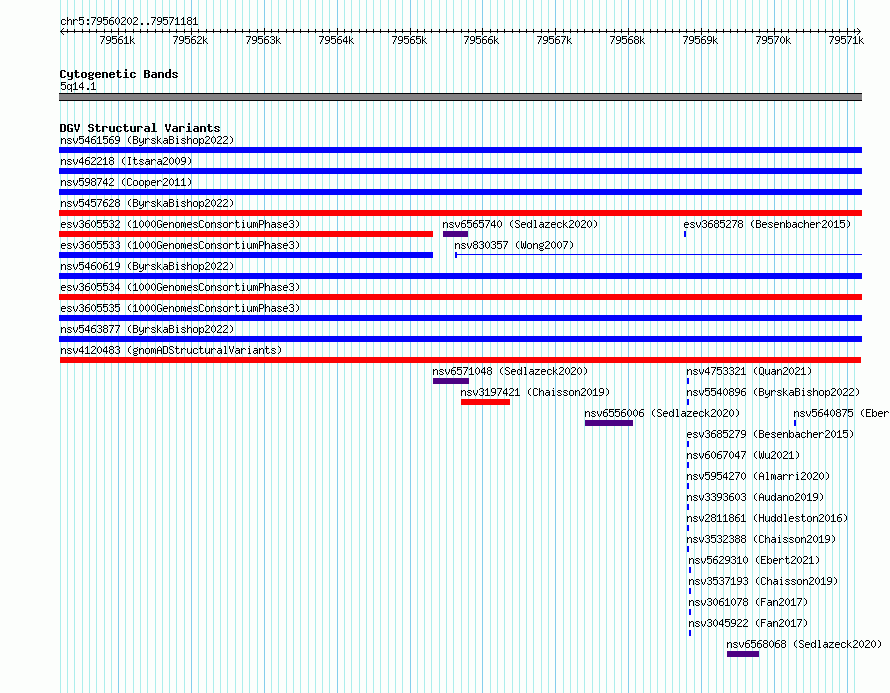Viewport: 890px width, 693px height.
Task: Select the esv3605533 variant label
Action: pos(180,245)
